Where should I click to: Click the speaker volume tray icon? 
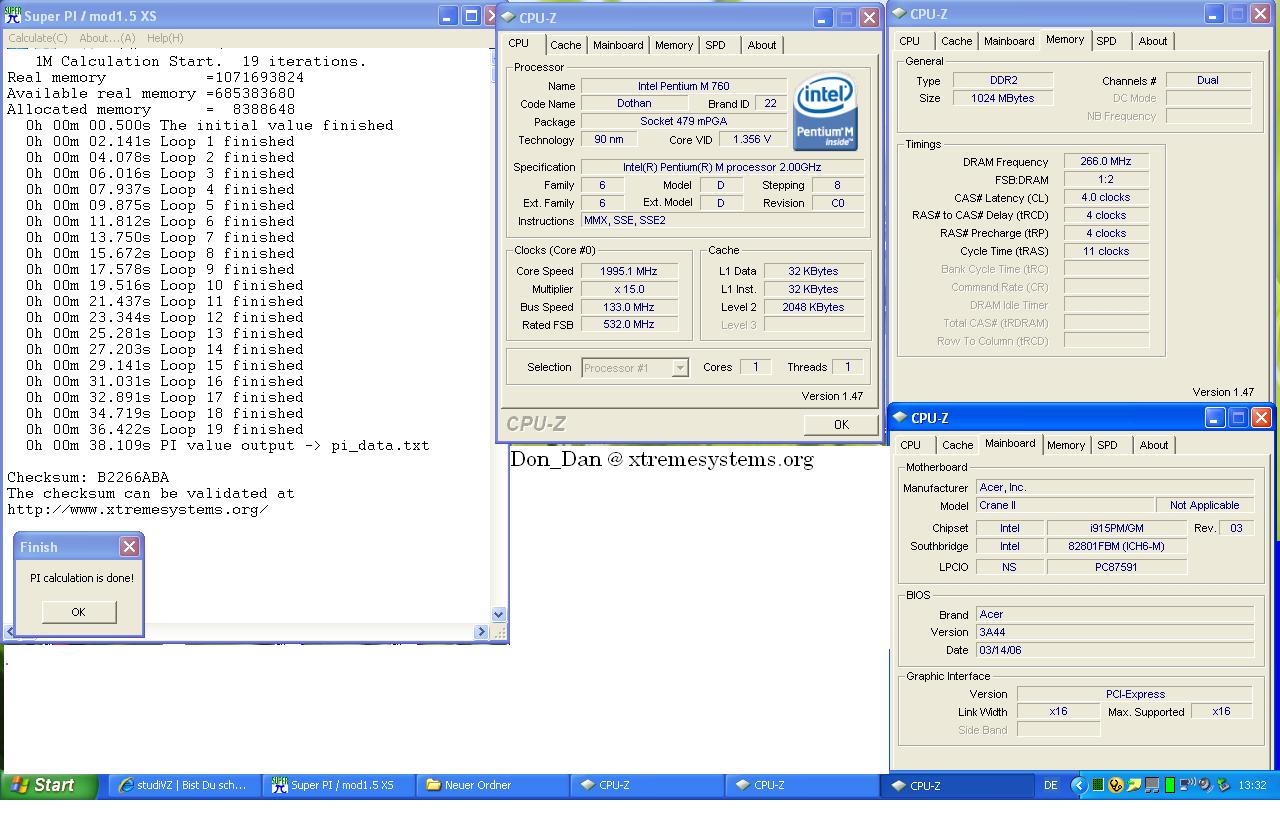[x=1206, y=785]
